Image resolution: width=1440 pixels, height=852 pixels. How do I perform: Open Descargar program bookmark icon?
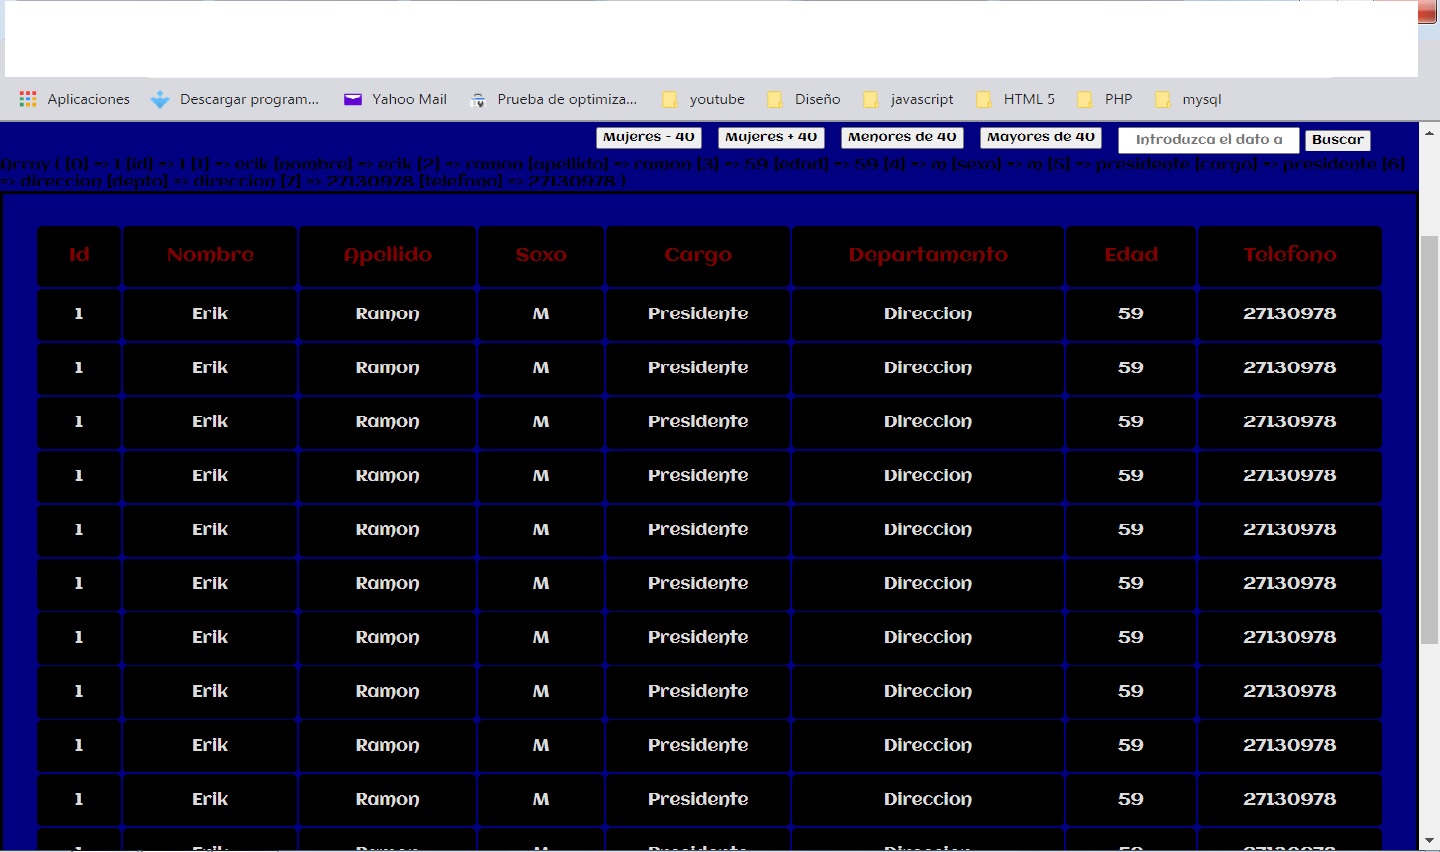(160, 99)
